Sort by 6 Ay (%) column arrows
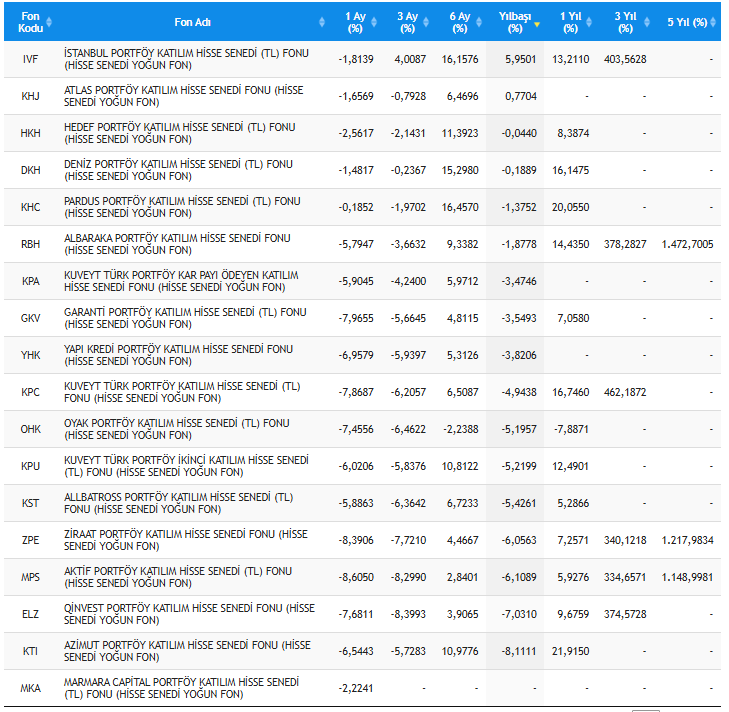Viewport: 729px width, 712px height. tap(479, 22)
